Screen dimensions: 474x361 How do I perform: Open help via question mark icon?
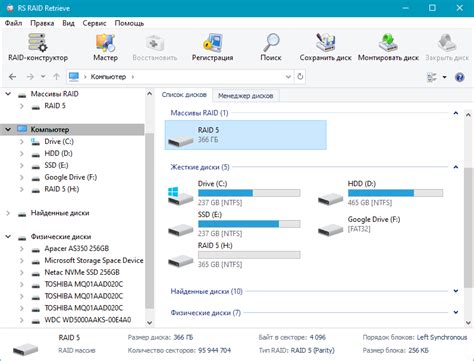[x=460, y=77]
